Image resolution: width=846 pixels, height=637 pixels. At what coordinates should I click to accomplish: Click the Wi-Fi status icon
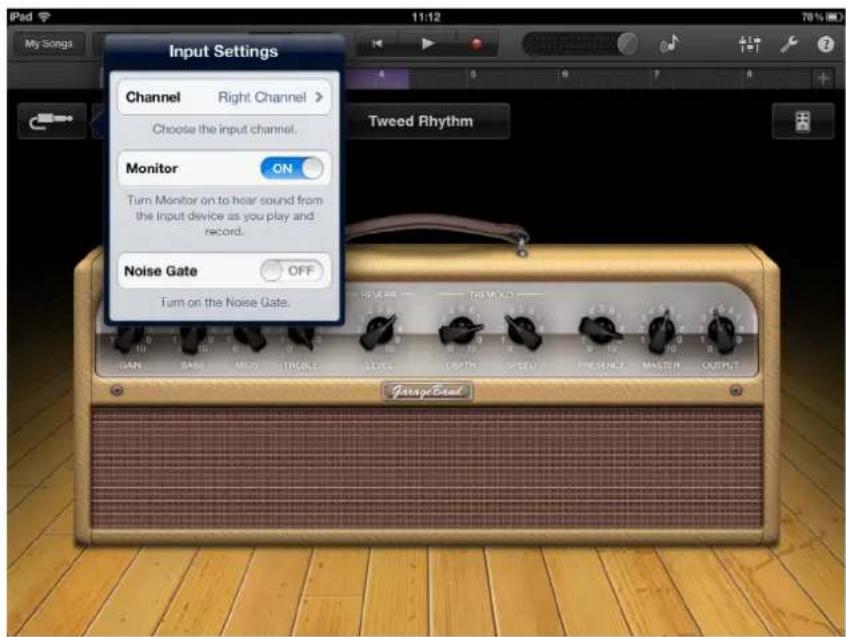[44, 17]
